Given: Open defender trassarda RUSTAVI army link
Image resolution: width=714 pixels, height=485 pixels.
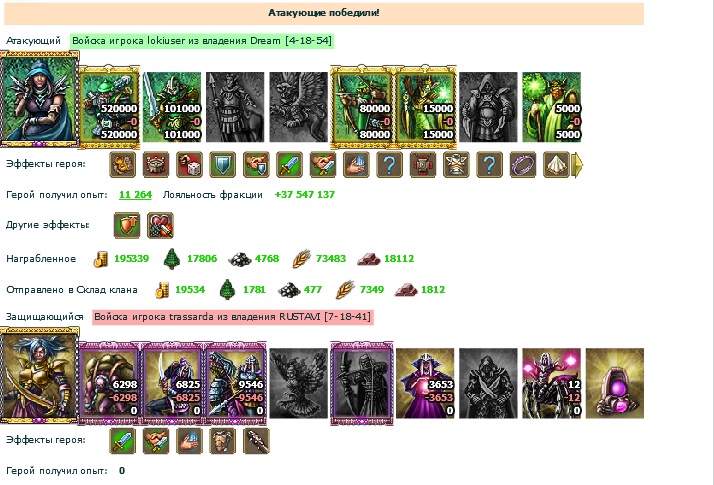Looking at the screenshot, I should click(233, 317).
